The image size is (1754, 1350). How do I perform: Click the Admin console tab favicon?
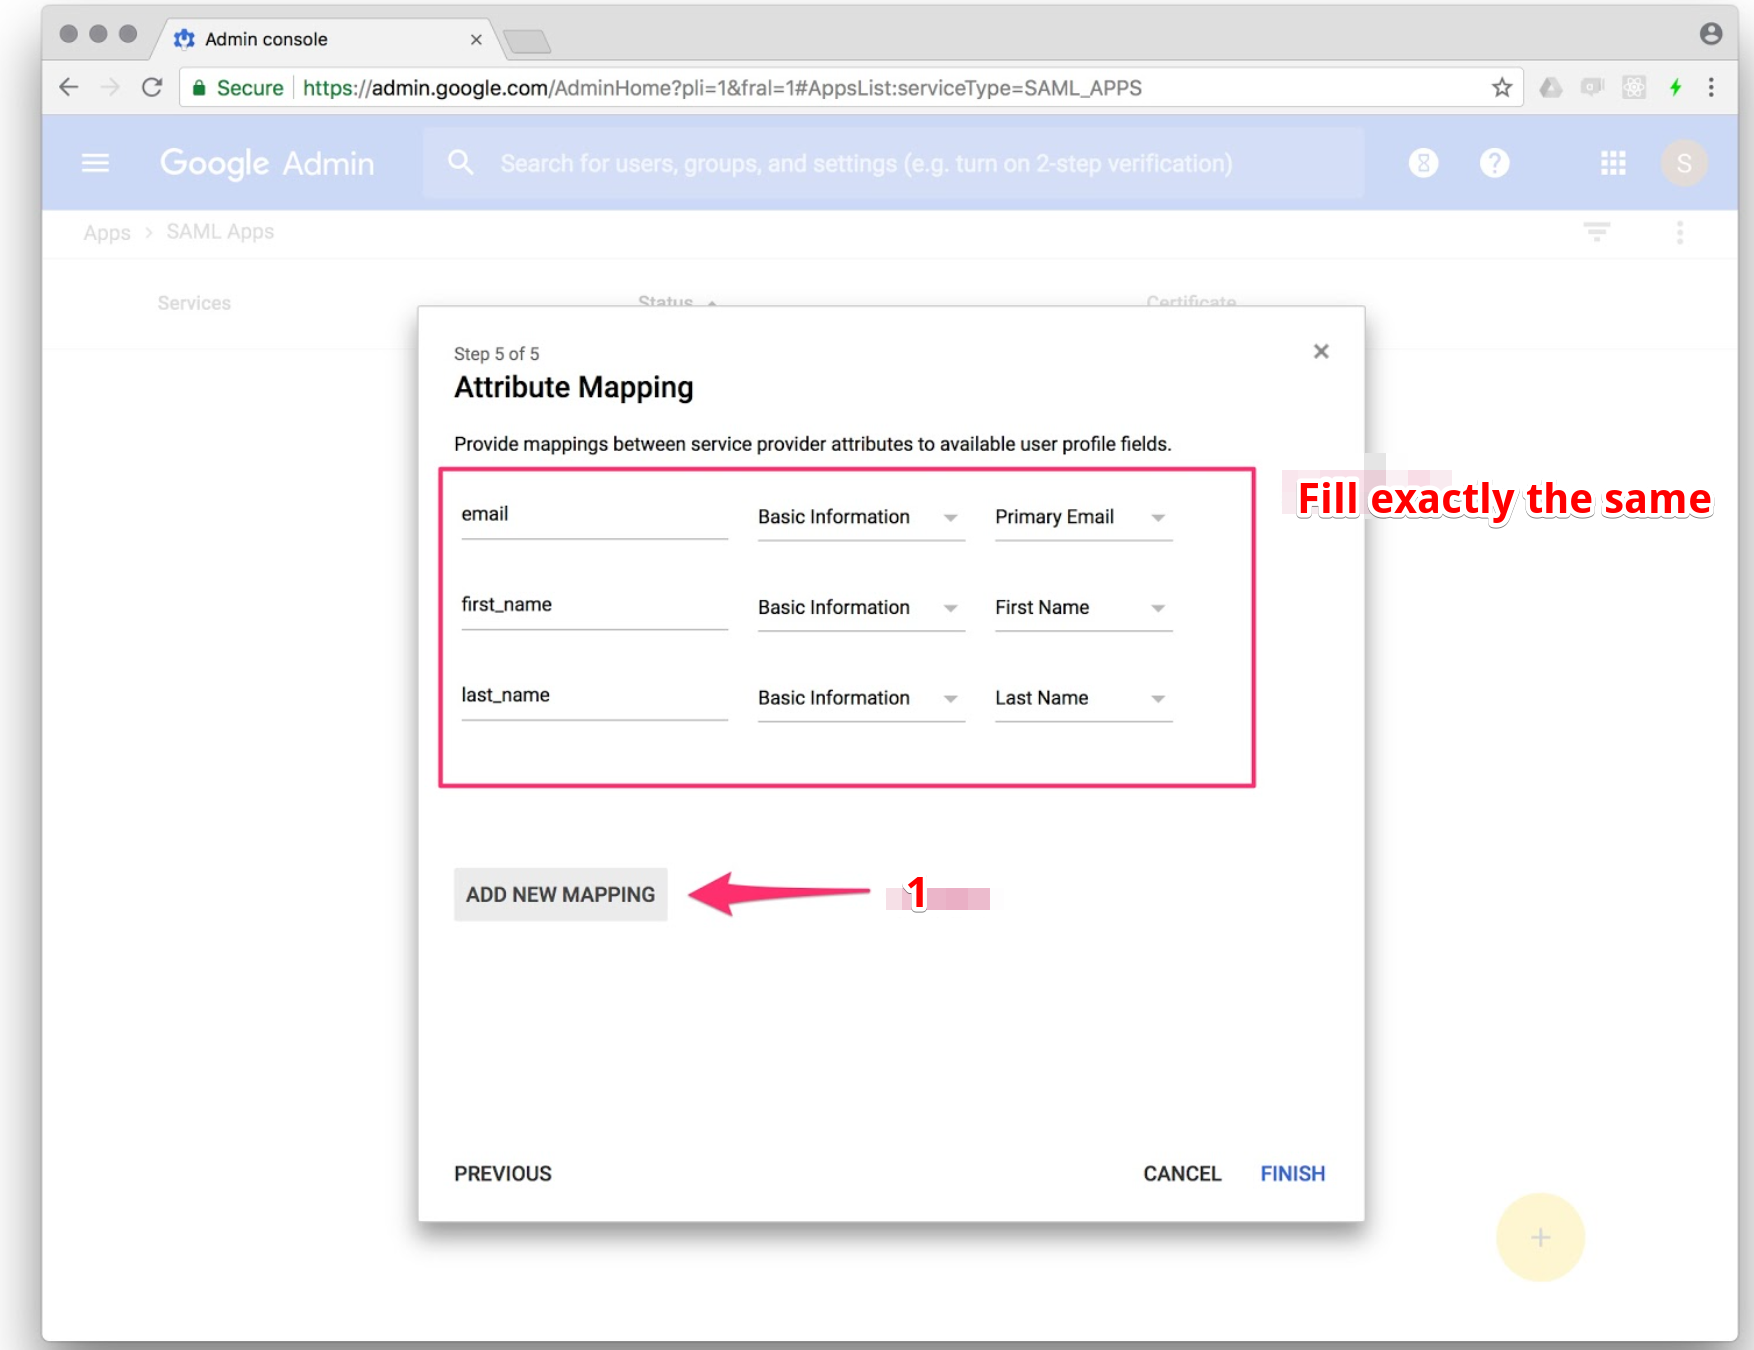pyautogui.click(x=184, y=39)
